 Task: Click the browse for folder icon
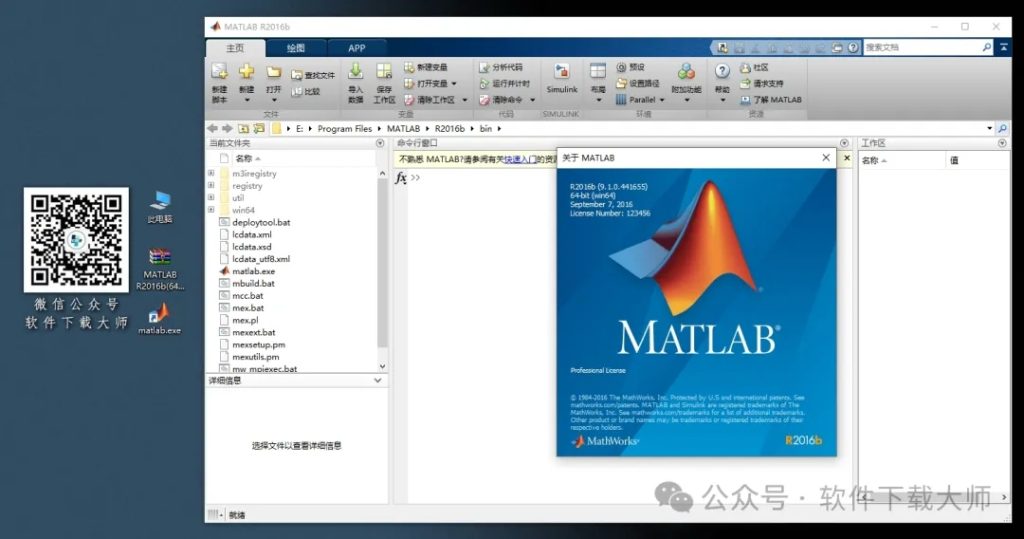pyautogui.click(x=259, y=128)
